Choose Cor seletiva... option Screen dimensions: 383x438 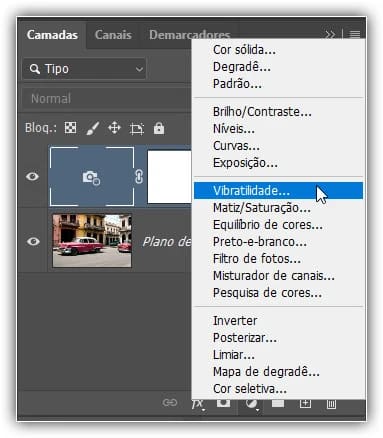[250, 389]
